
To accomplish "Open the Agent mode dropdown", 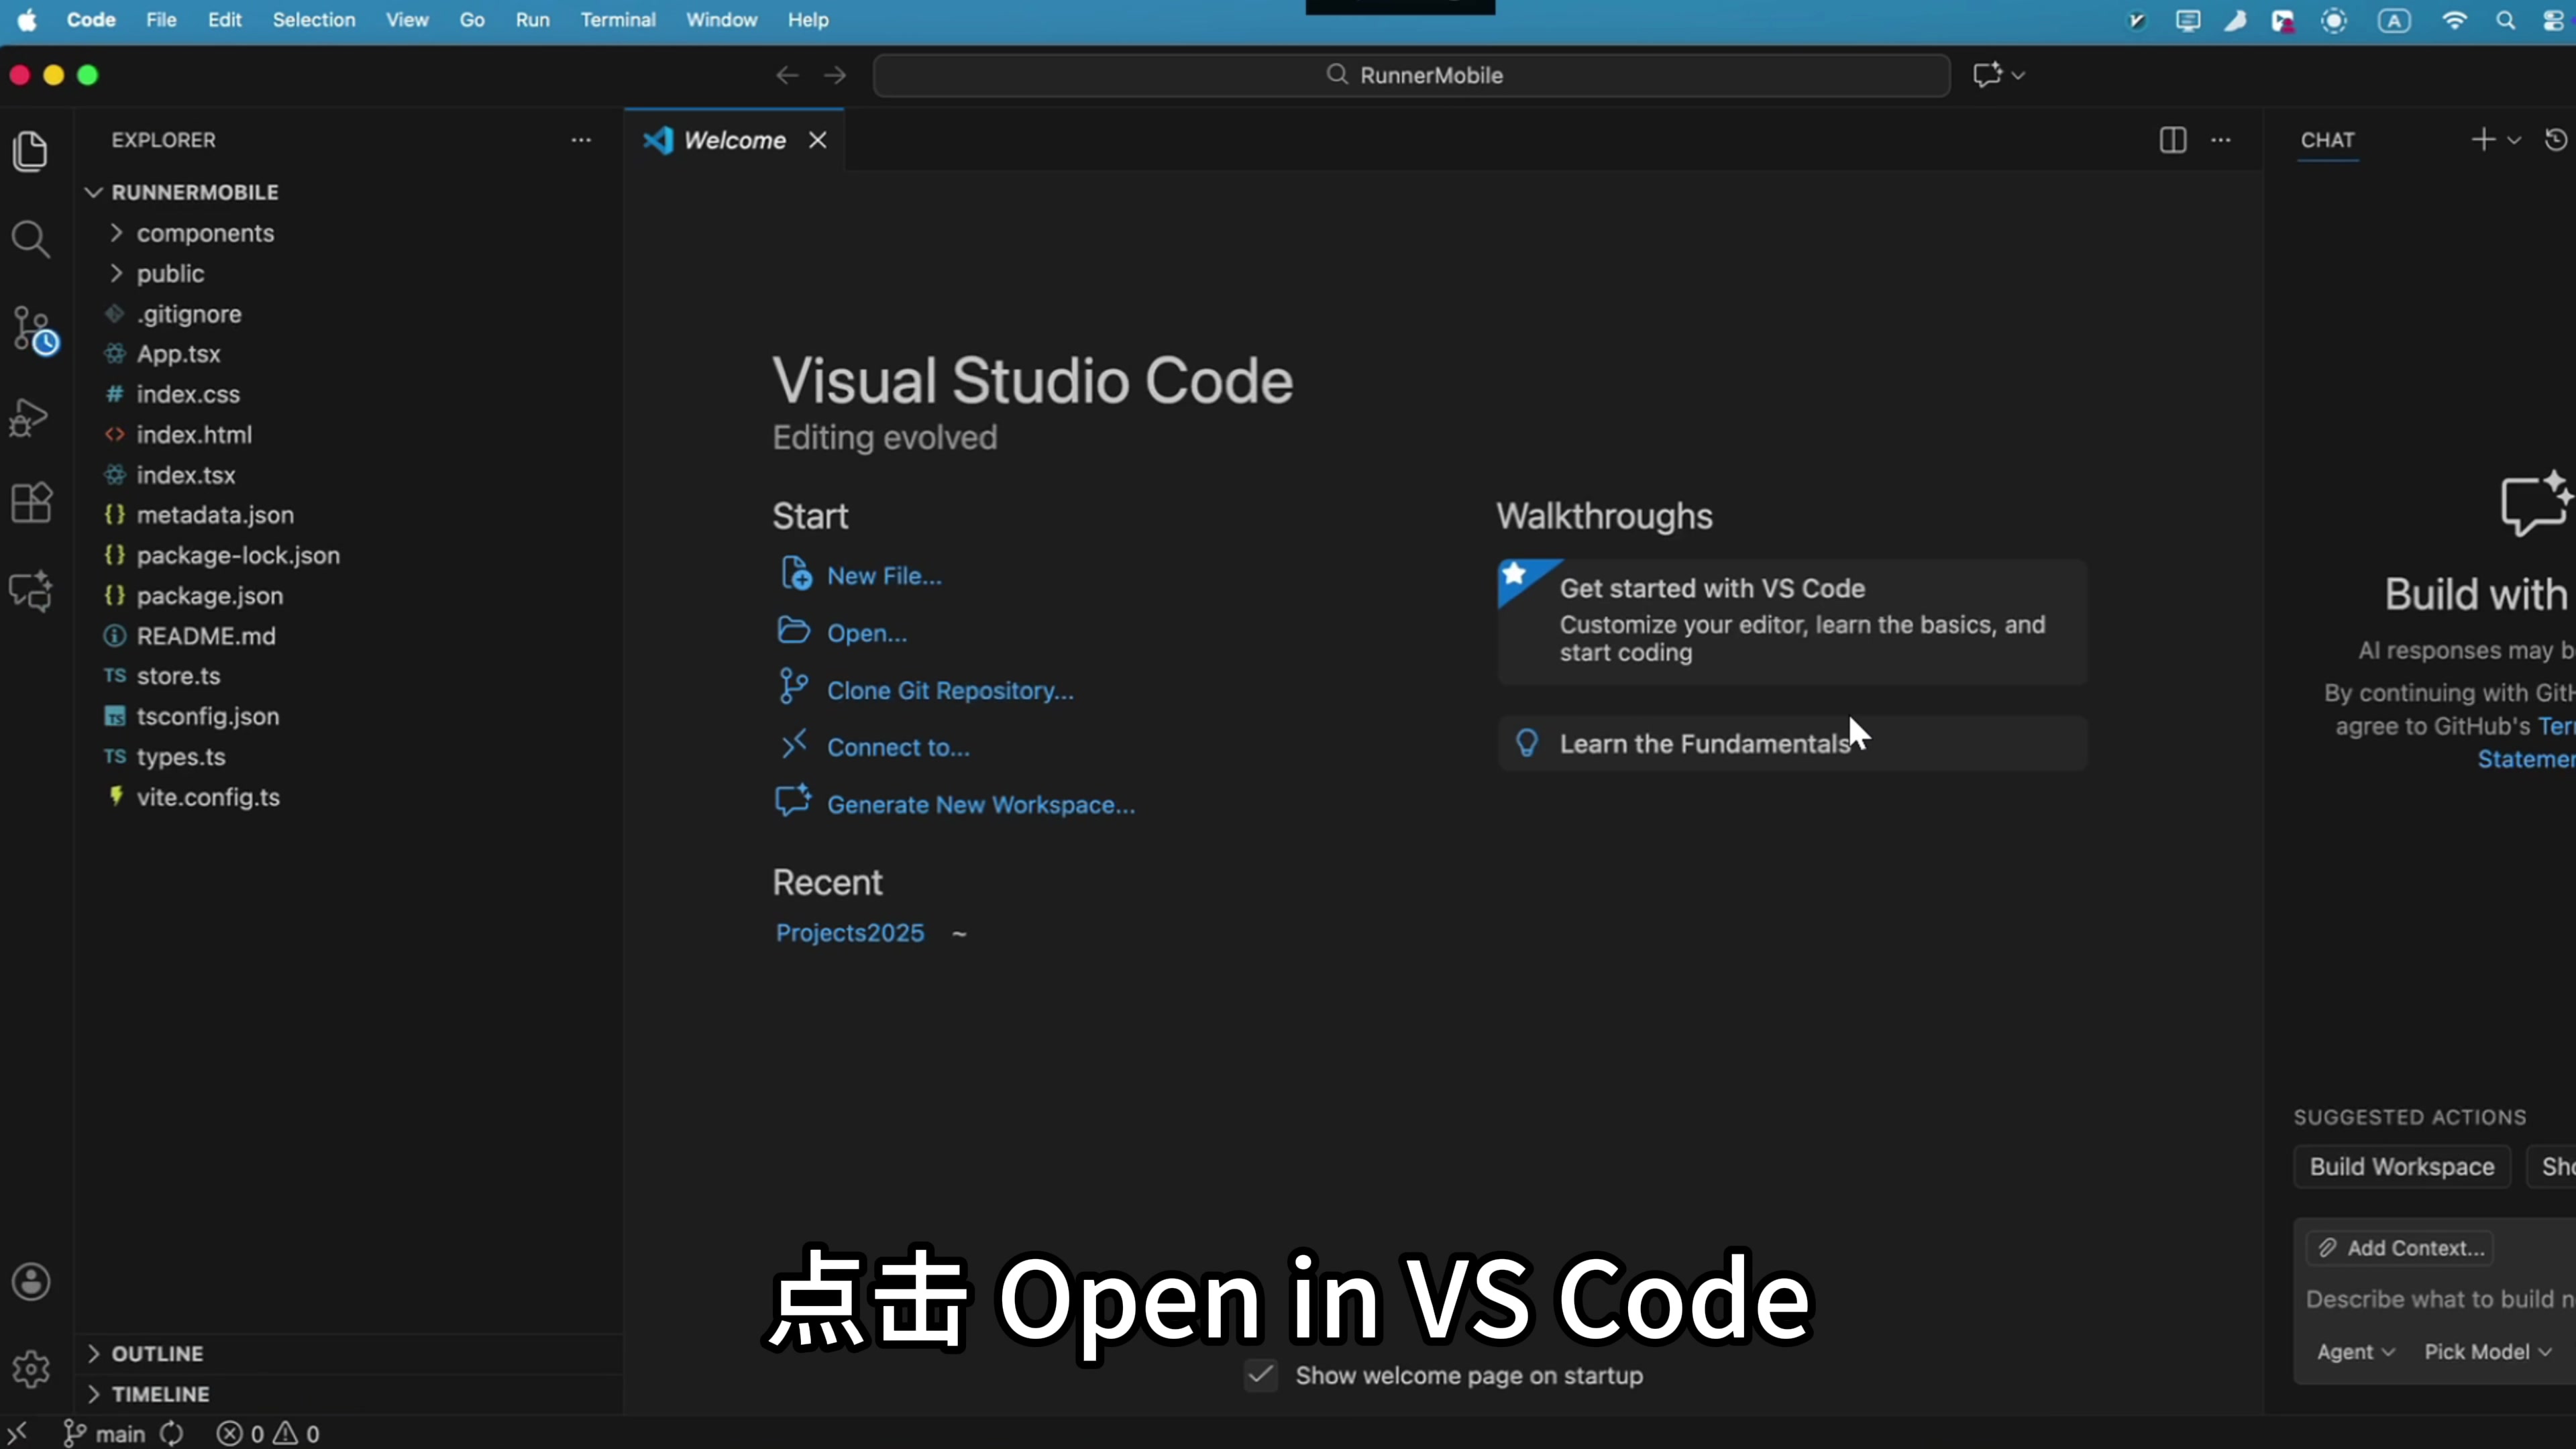I will [2355, 1352].
